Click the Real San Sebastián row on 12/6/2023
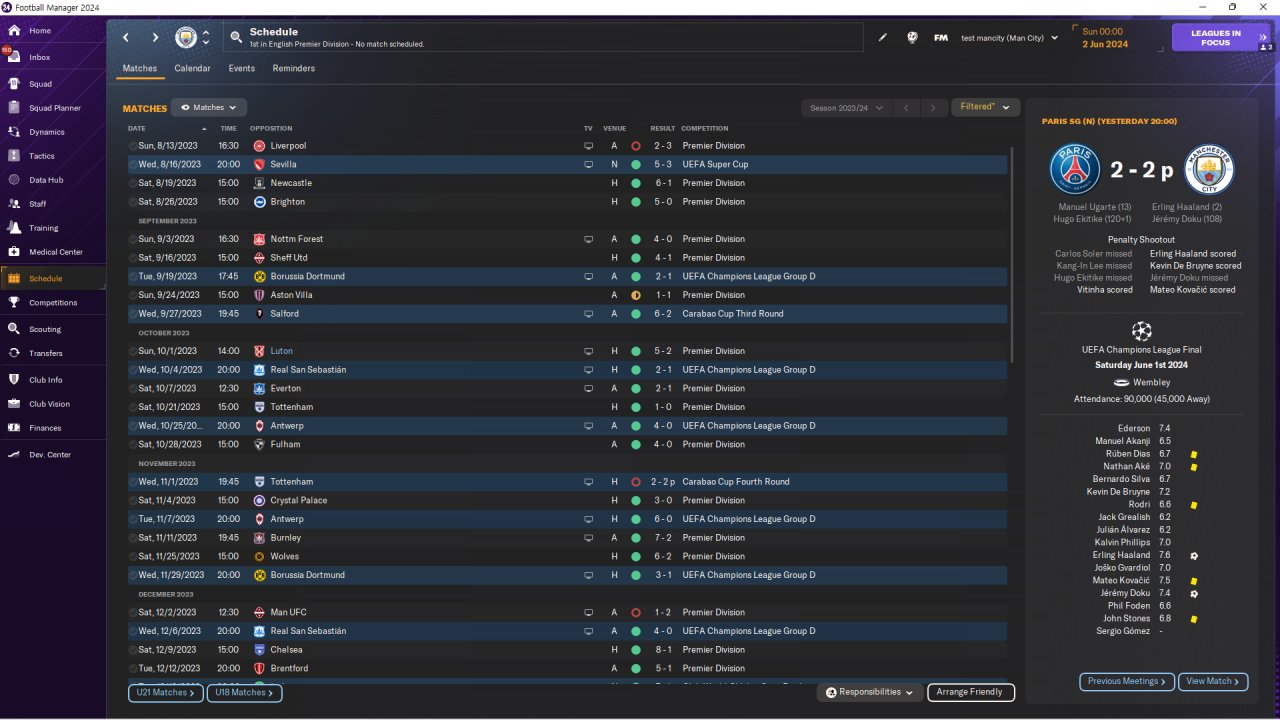This screenshot has height=720, width=1280. click(x=567, y=631)
